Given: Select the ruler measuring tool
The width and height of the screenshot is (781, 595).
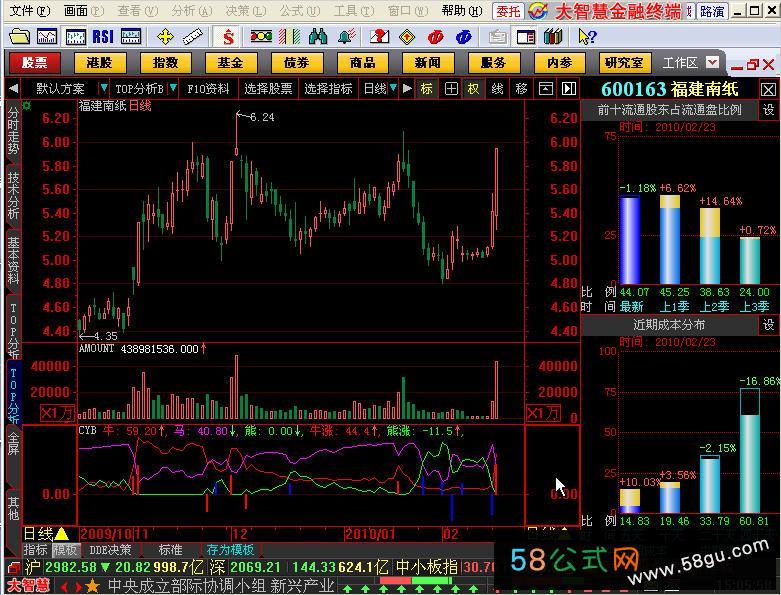Looking at the screenshot, I should [x=193, y=36].
